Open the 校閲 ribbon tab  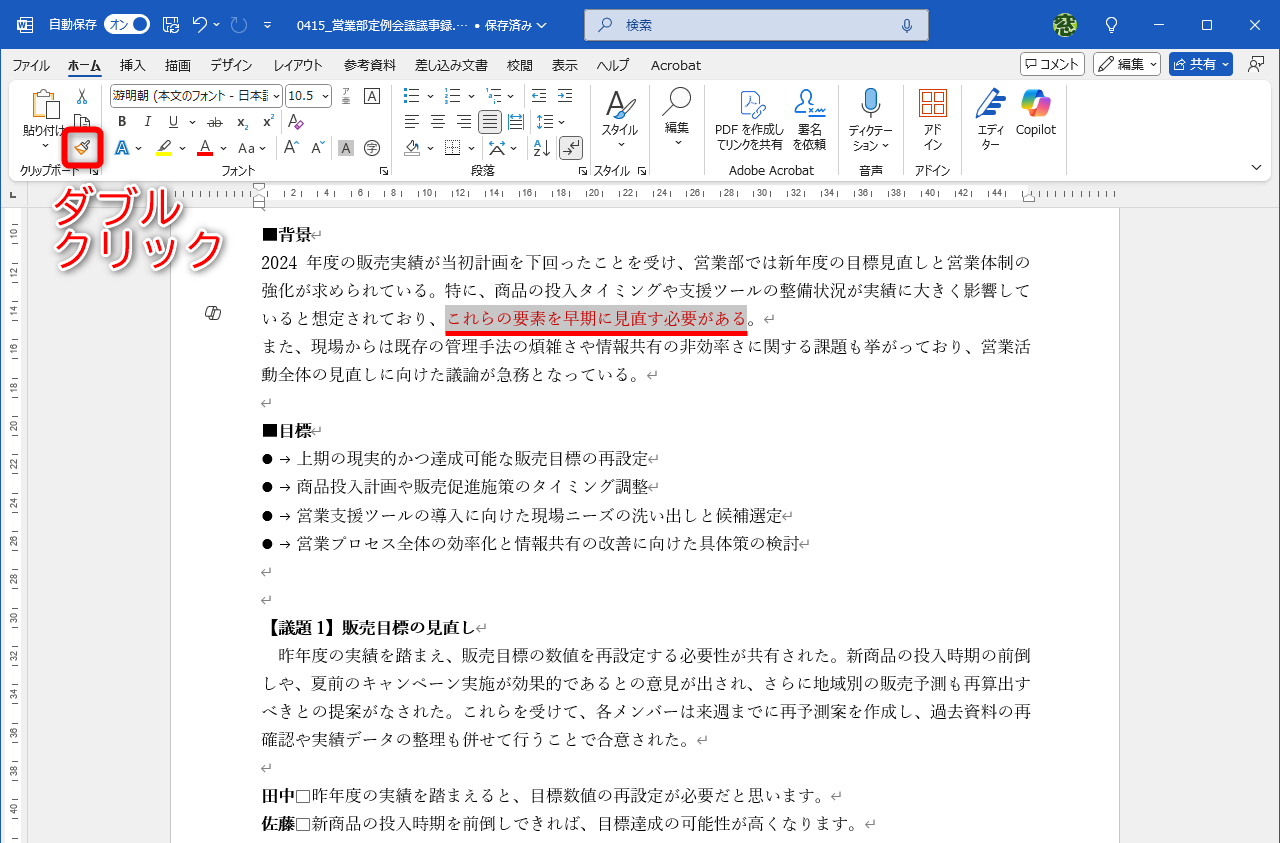click(x=519, y=65)
